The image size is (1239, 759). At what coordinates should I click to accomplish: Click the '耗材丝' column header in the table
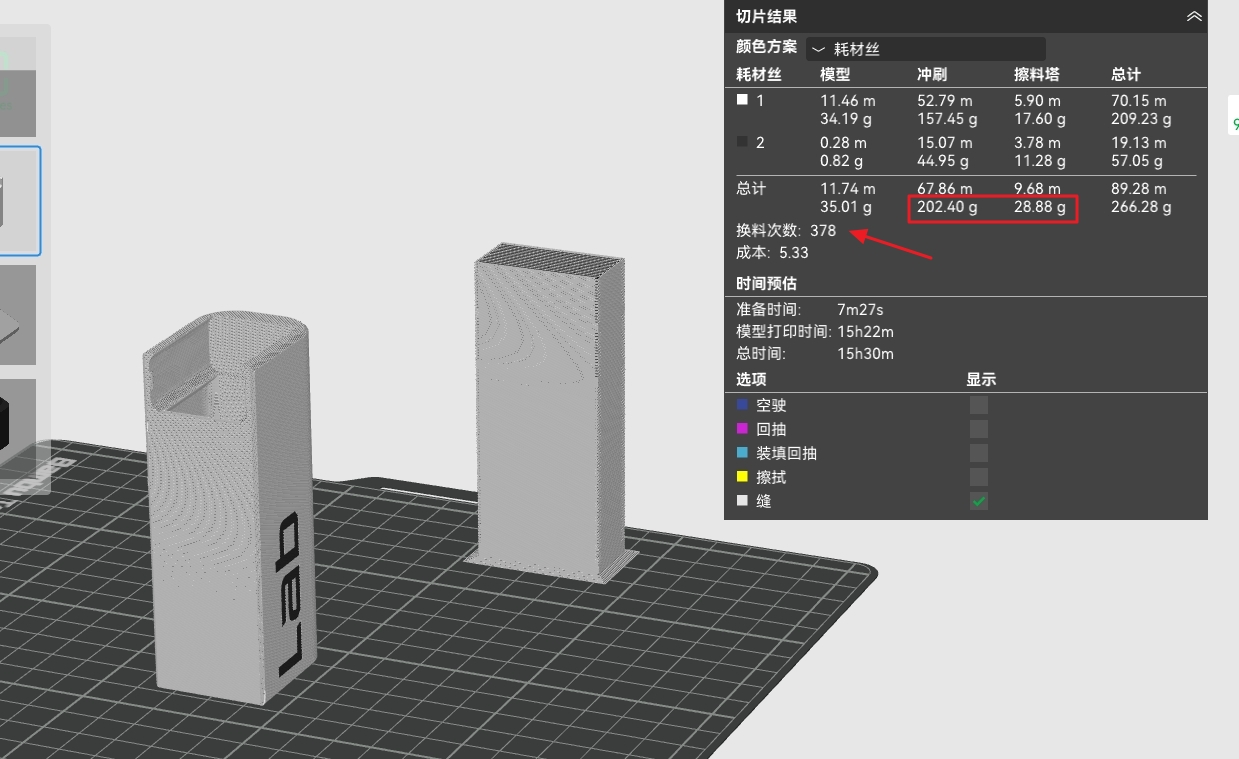[x=759, y=74]
